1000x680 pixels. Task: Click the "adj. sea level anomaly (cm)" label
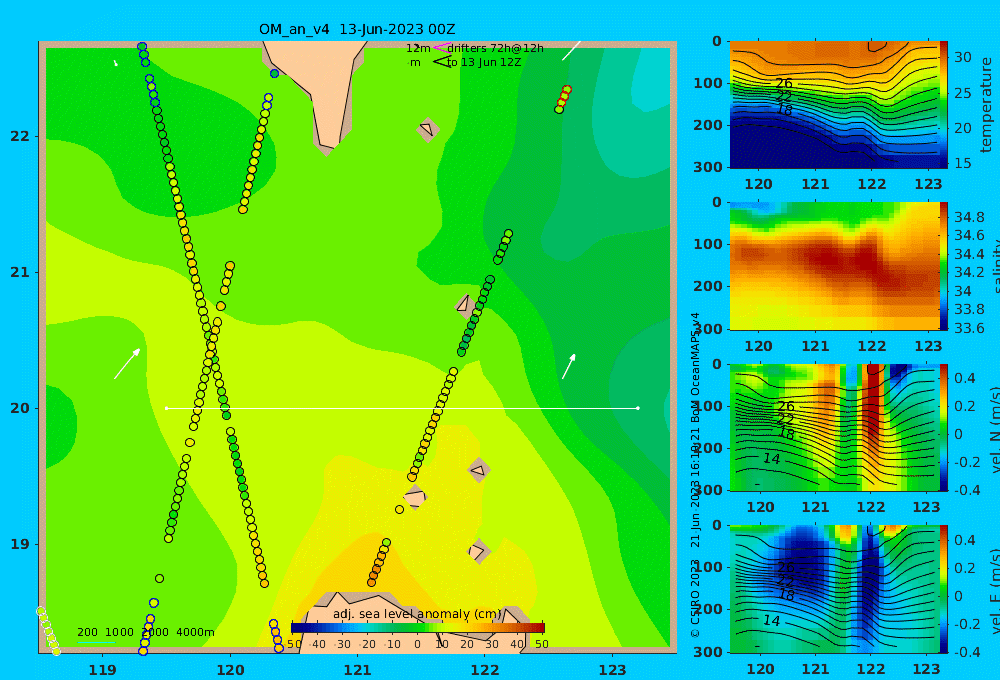pos(417,614)
